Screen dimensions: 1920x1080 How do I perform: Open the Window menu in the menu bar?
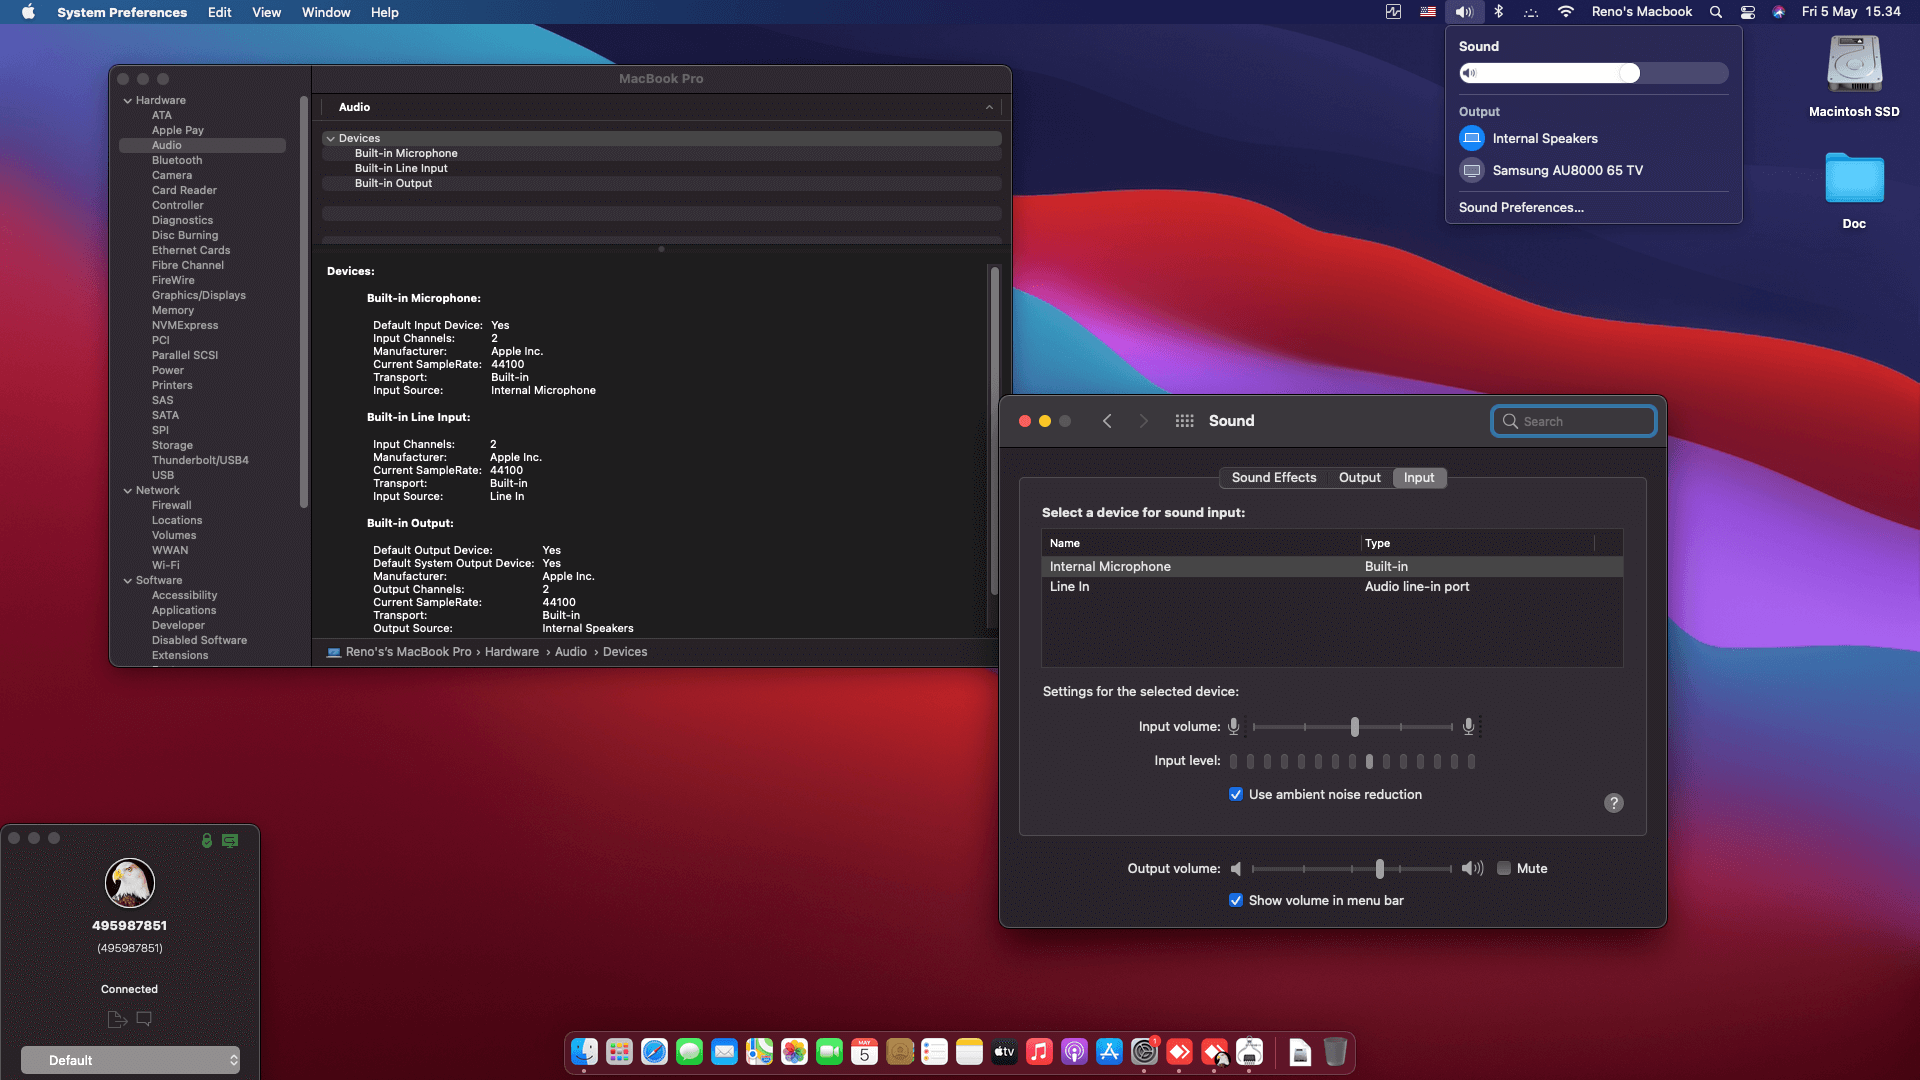pyautogui.click(x=325, y=12)
